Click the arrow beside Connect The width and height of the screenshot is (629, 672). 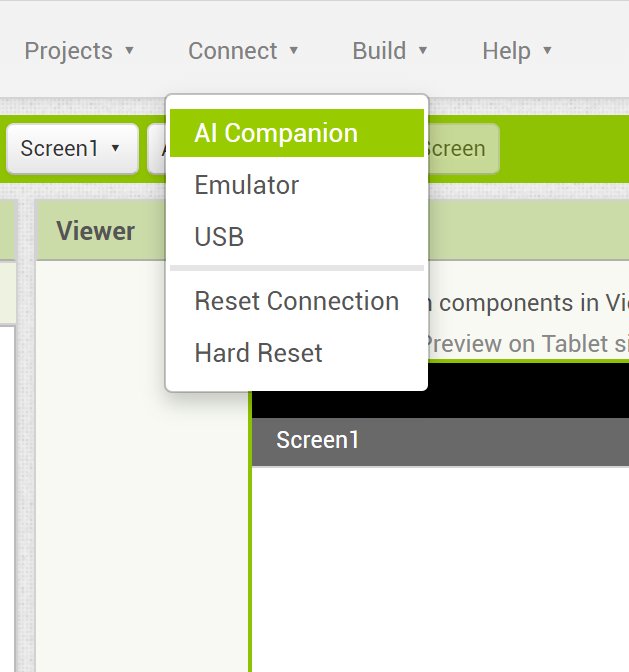tap(294, 51)
